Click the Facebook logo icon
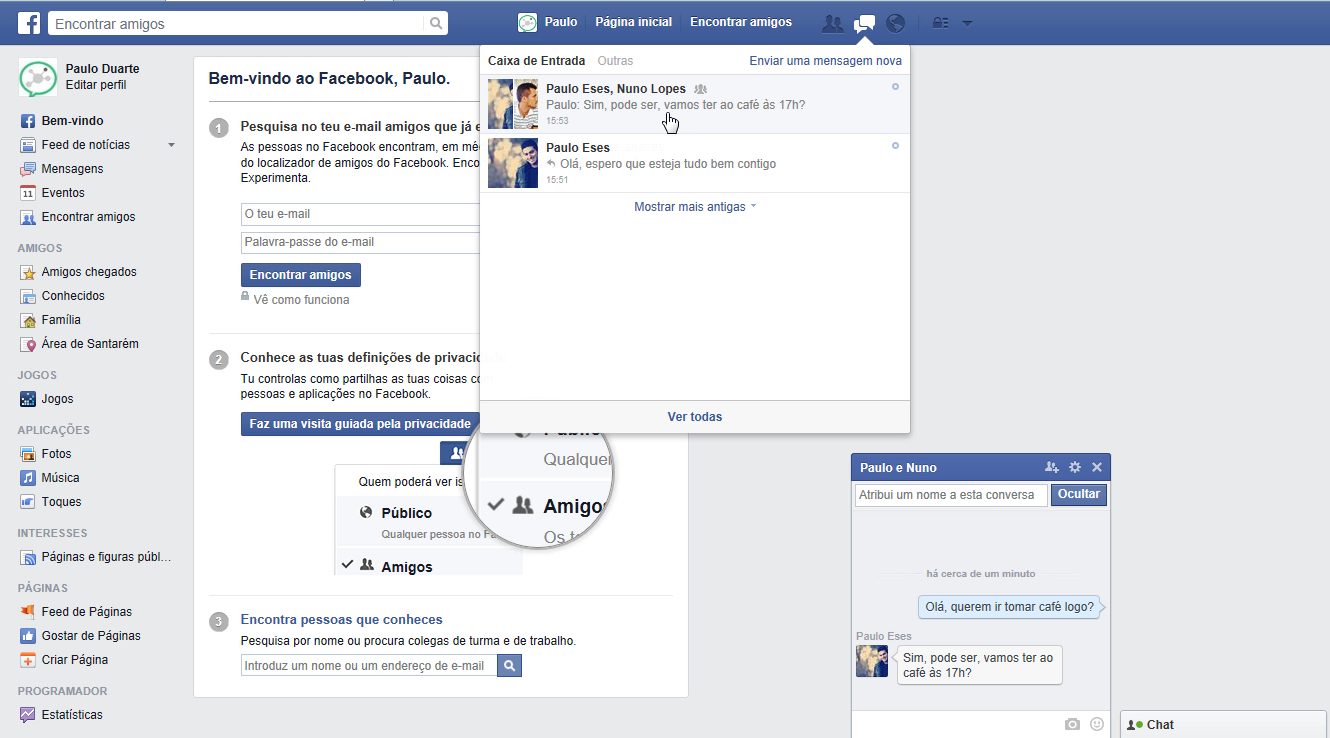The width and height of the screenshot is (1330, 738). 29,23
